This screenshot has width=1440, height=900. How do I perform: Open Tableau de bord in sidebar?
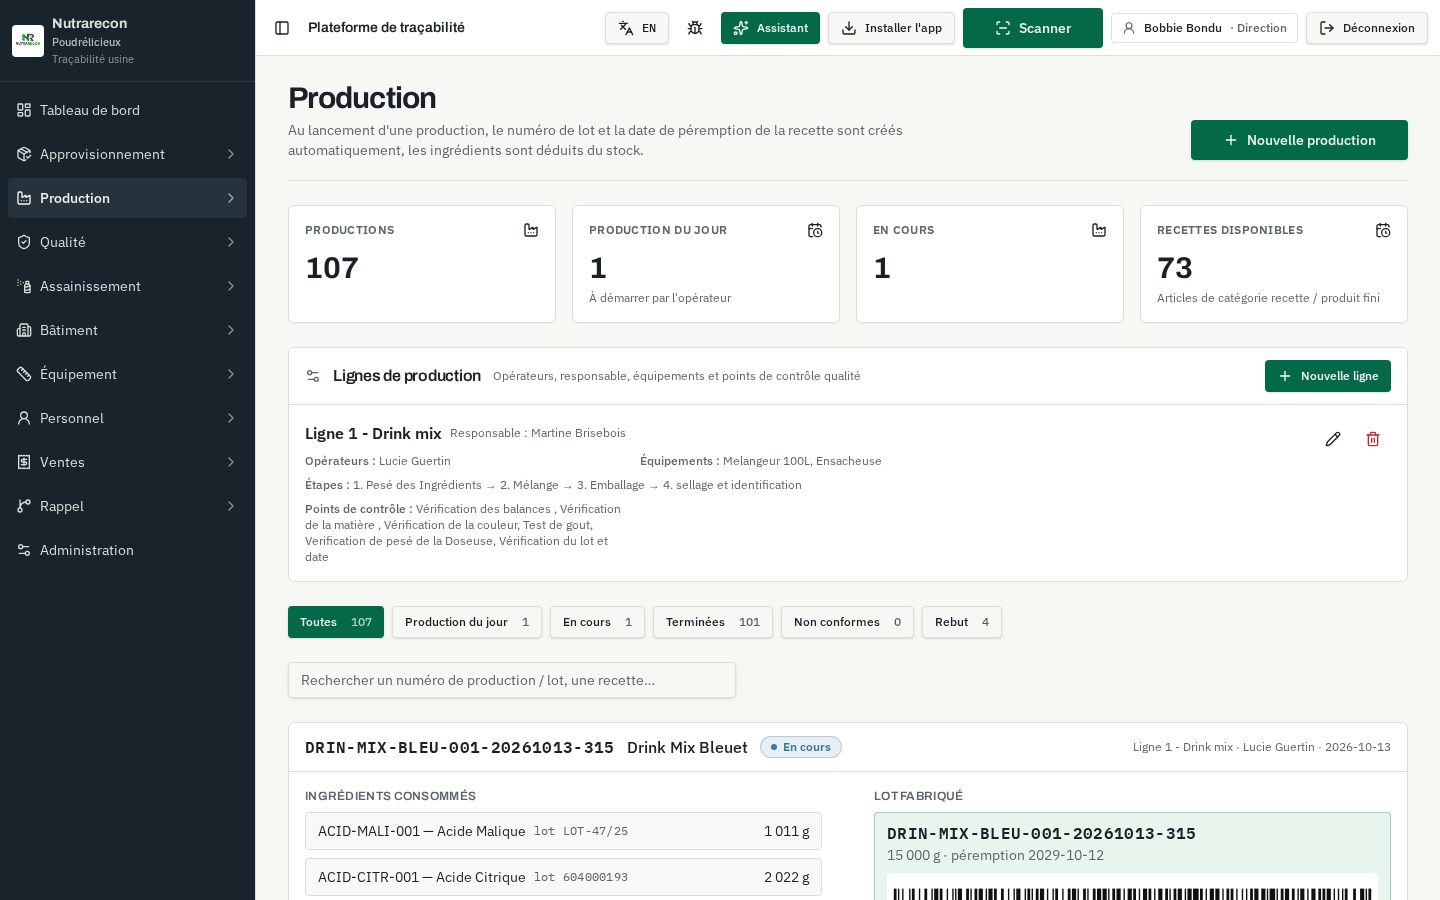pos(127,110)
